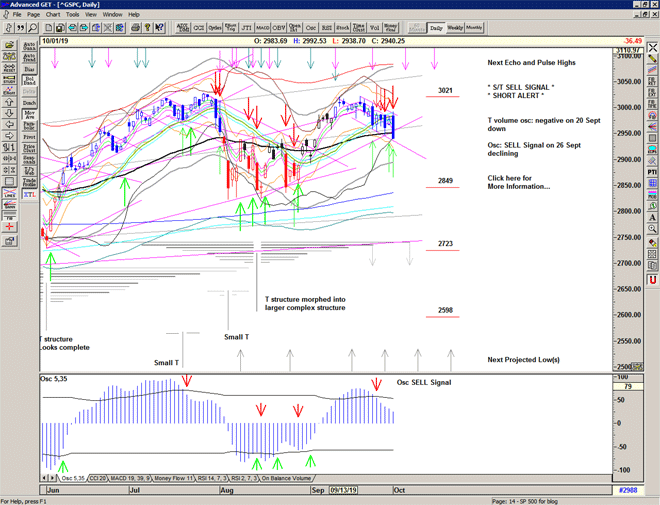Image resolution: width=660 pixels, height=505 pixels.
Task: Select the MACD indicator toolbar button
Action: coord(262,28)
